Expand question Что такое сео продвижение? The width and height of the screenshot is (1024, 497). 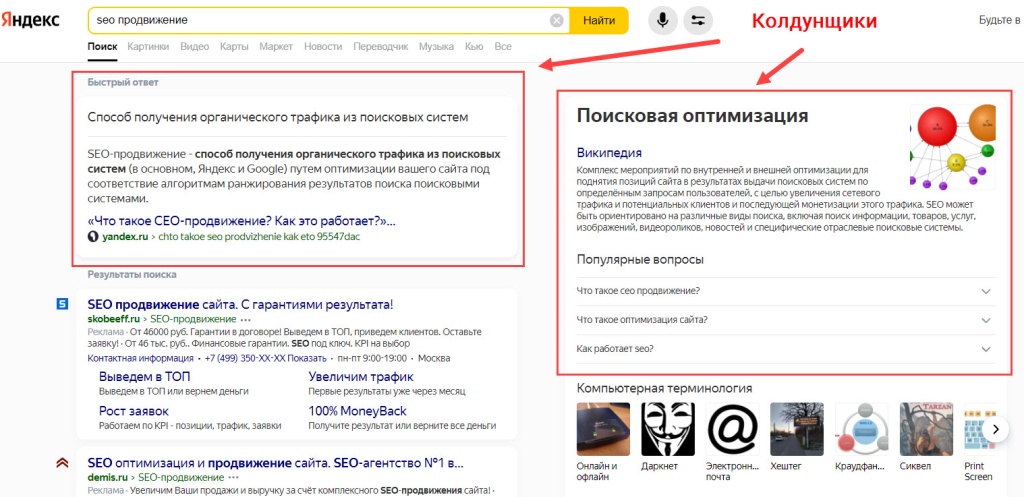point(786,291)
